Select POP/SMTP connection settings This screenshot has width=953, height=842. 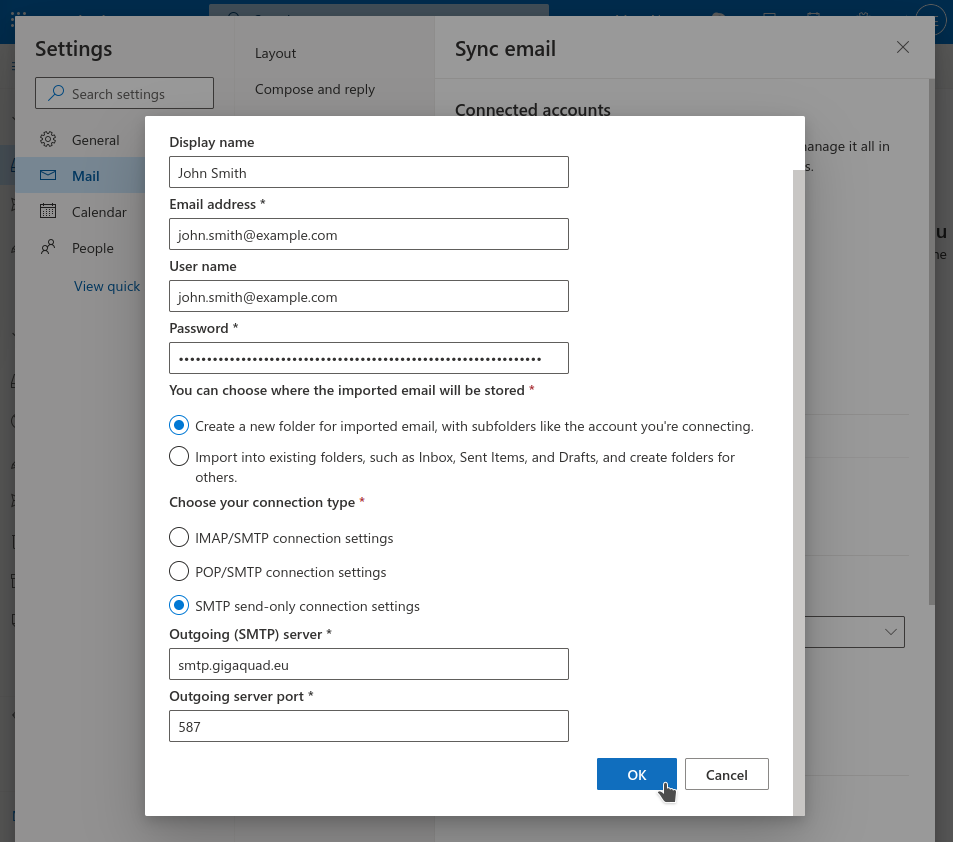179,571
